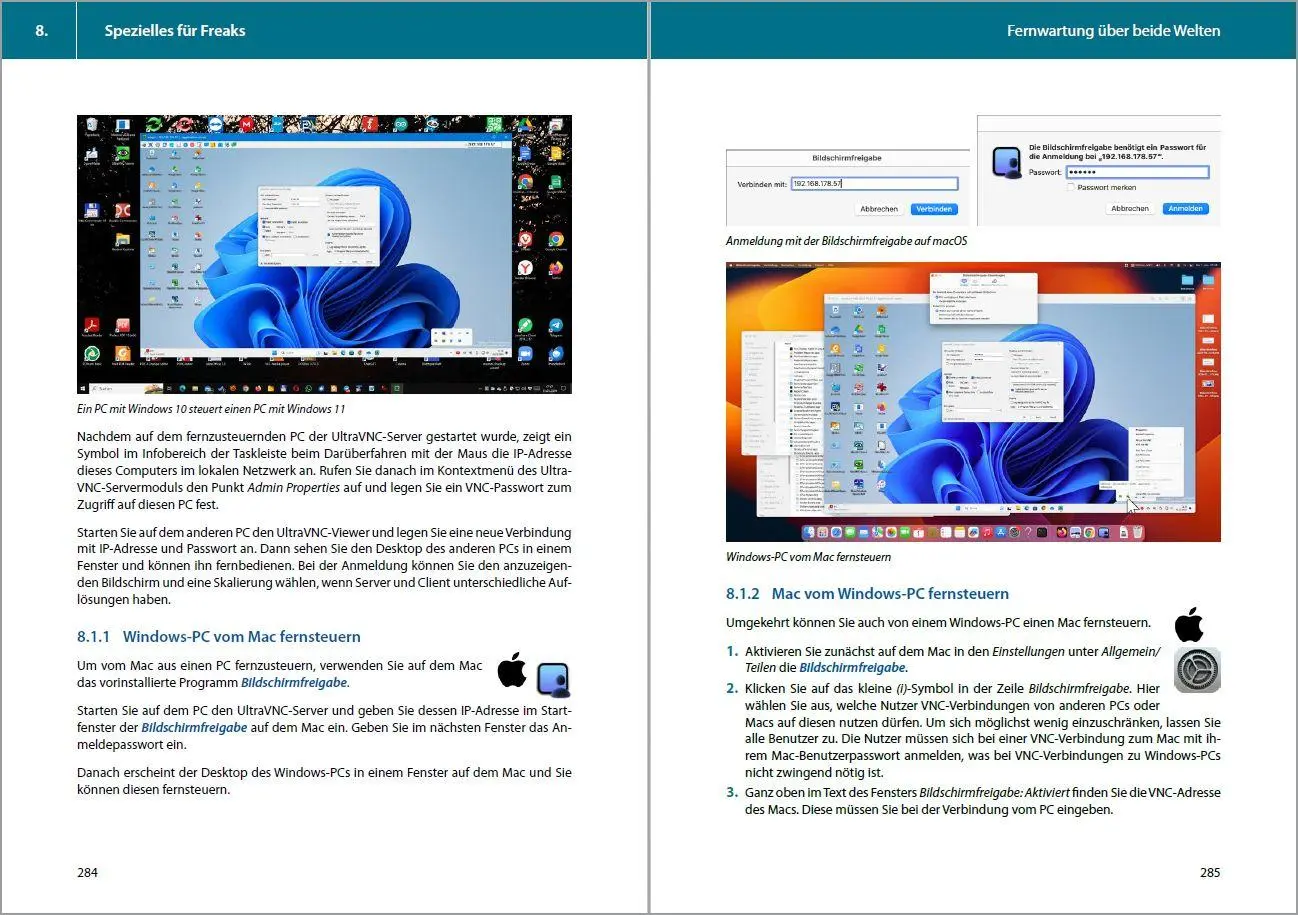1298x915 pixels.
Task: Open Launchpad in the macOS Dock
Action: point(822,532)
